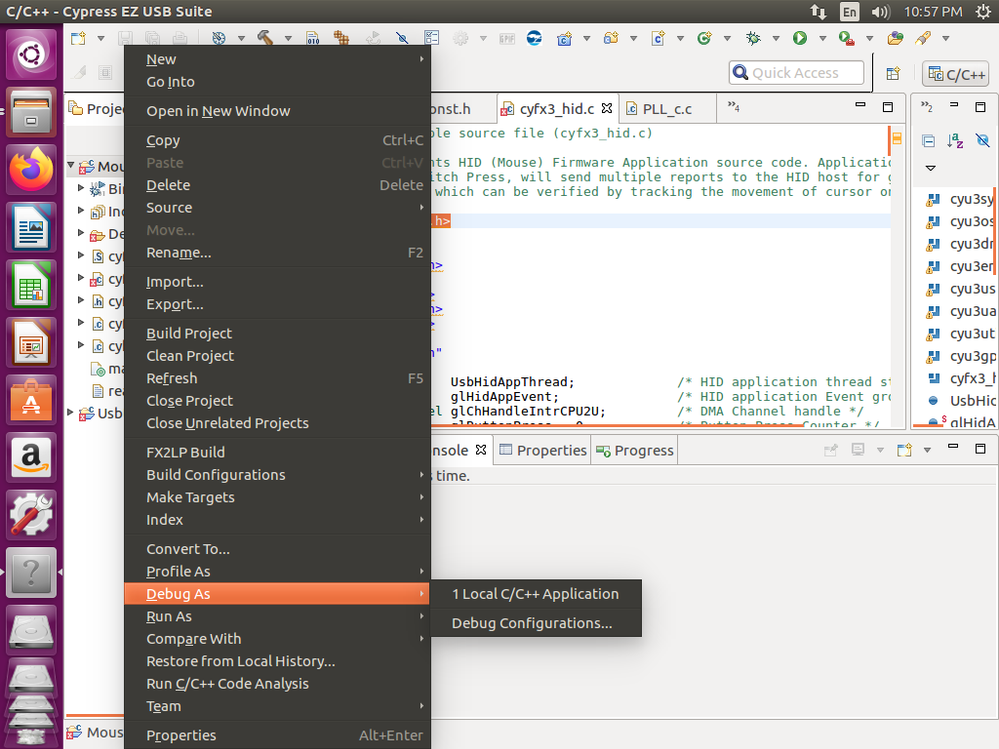Click the Open Element folder icon
999x749 pixels.
895,38
